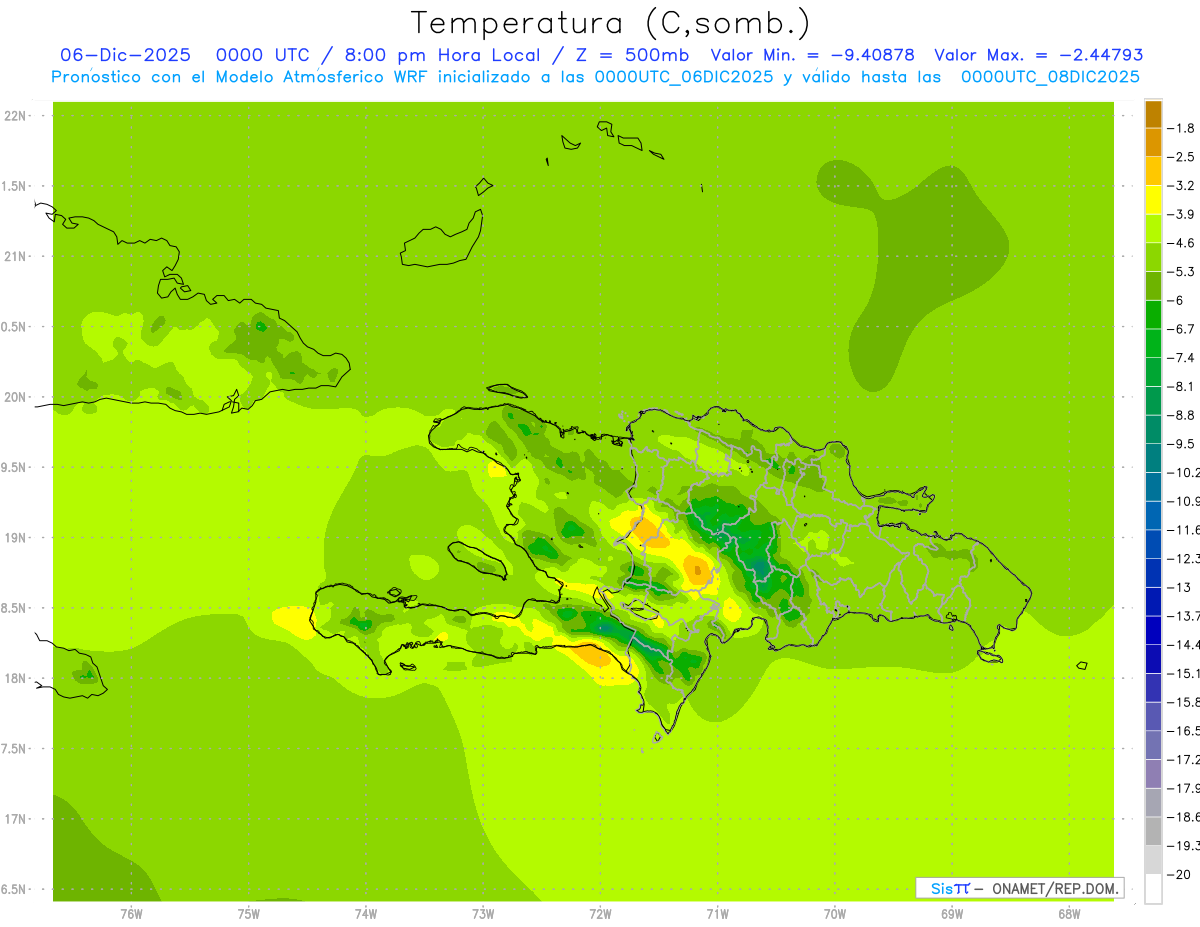The width and height of the screenshot is (1200, 927).
Task: Pick the purple swatch between -17.2 and -17.9
Action: (1153, 774)
